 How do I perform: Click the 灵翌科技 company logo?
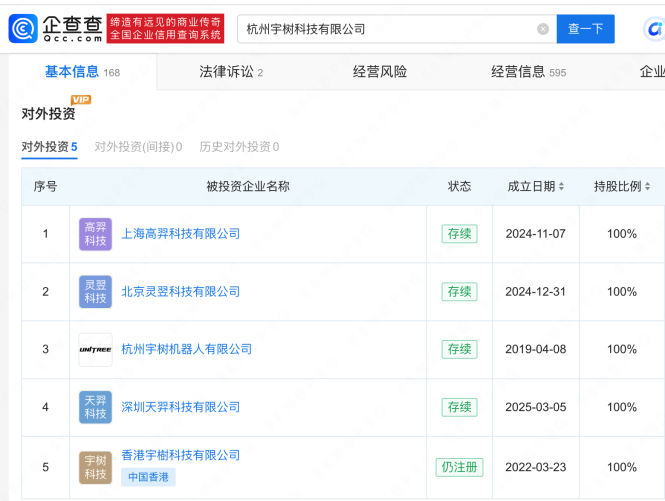tap(95, 292)
